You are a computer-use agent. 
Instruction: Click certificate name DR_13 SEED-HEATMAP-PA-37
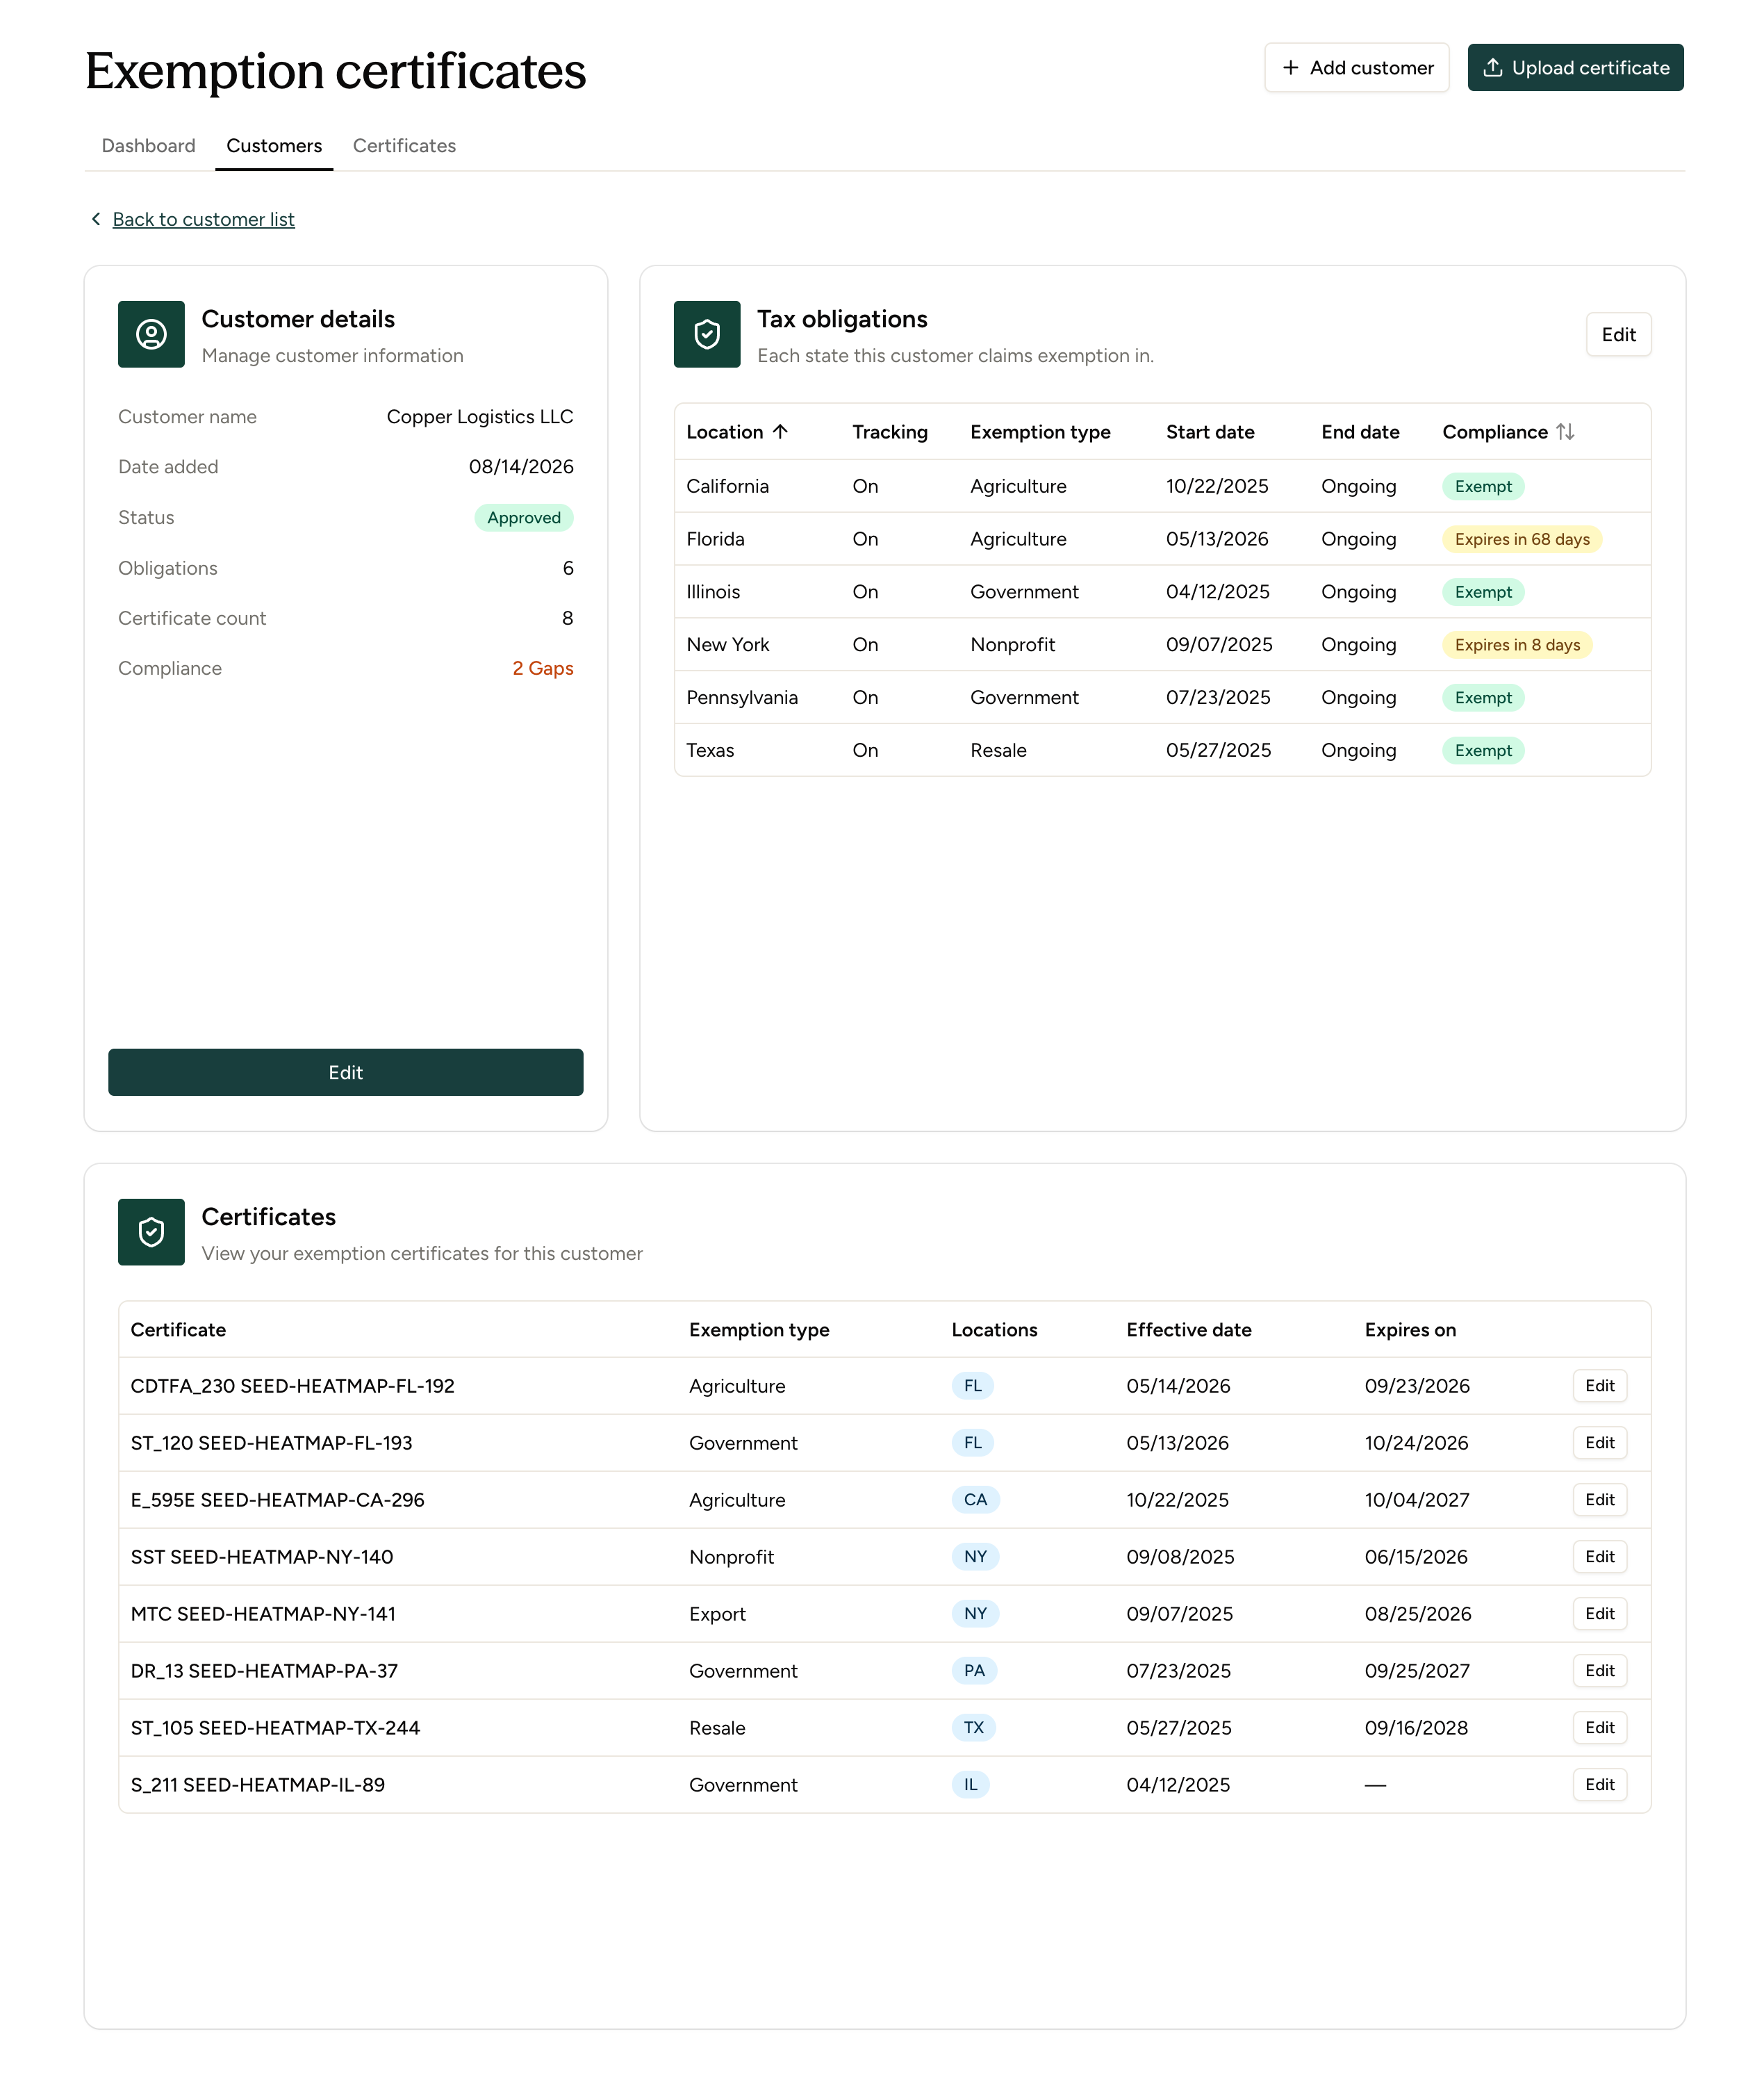tap(264, 1671)
